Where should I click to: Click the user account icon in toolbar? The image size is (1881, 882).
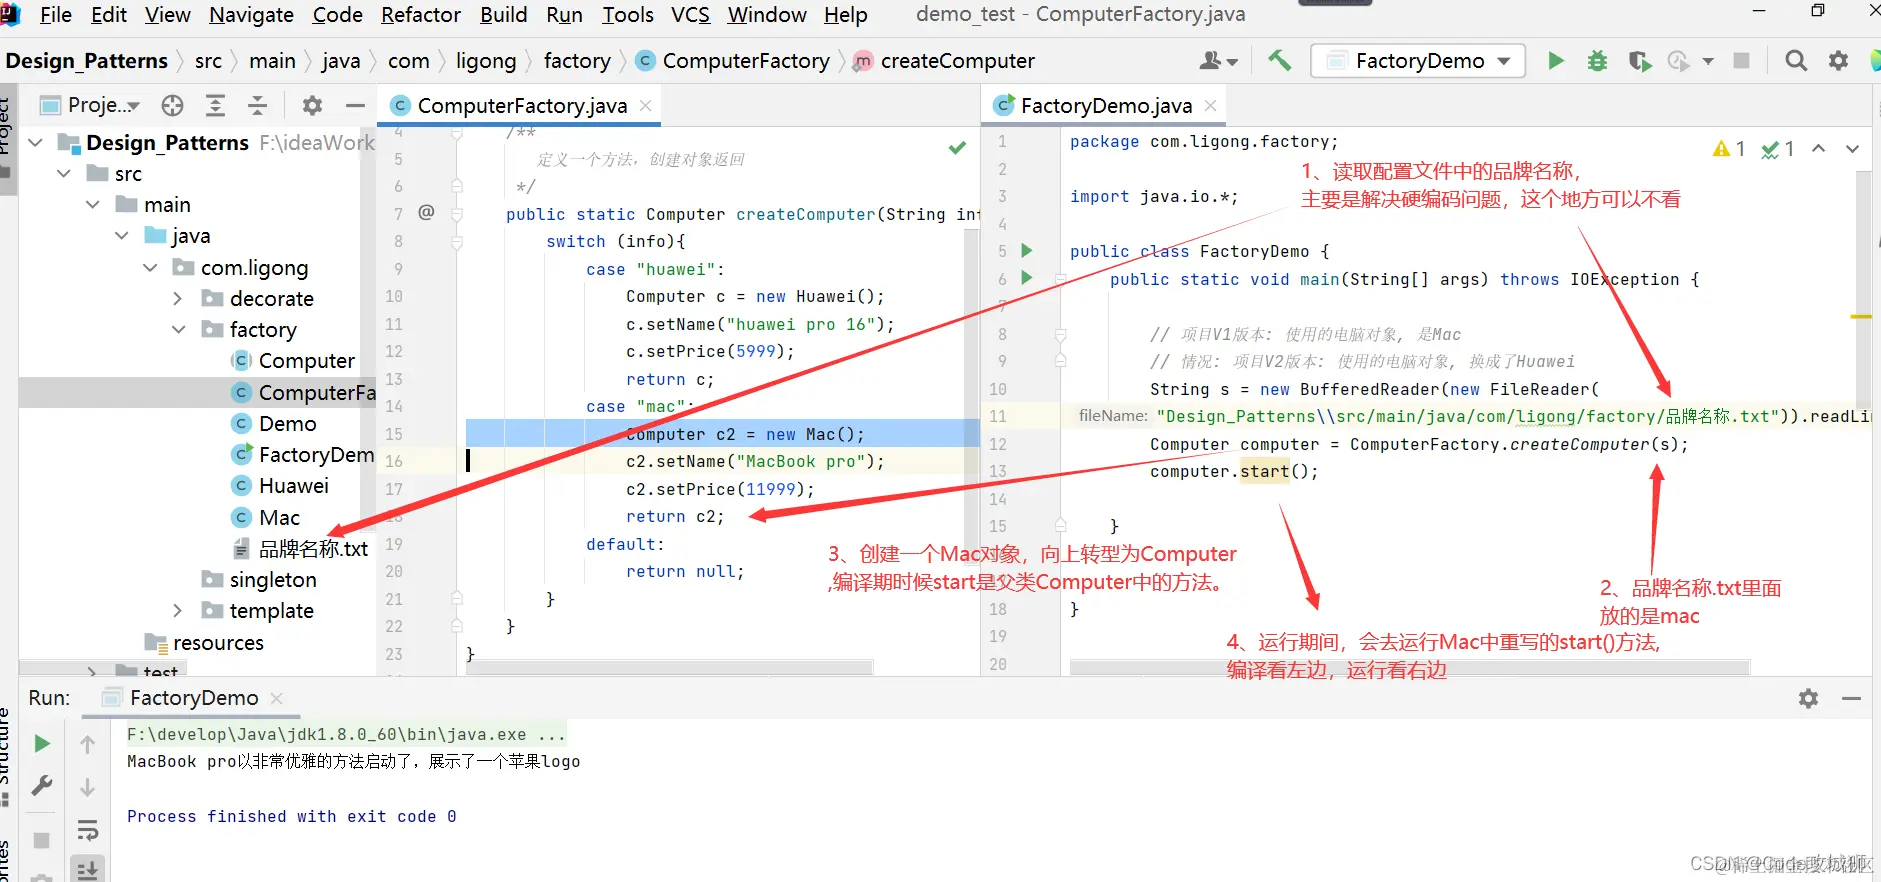pyautogui.click(x=1210, y=61)
